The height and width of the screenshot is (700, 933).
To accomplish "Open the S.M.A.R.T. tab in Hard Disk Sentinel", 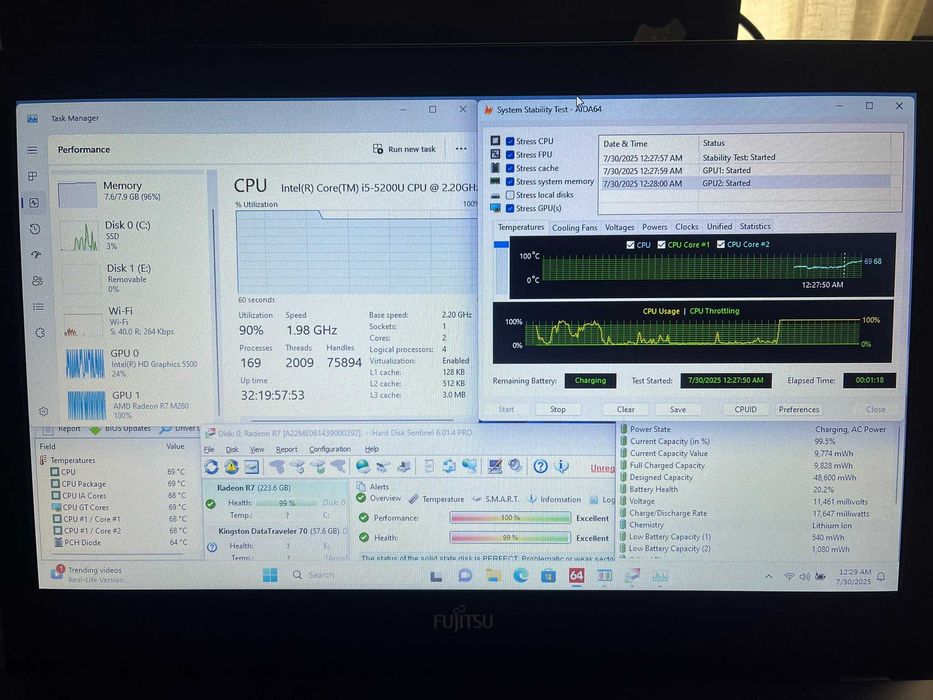I will tap(496, 499).
